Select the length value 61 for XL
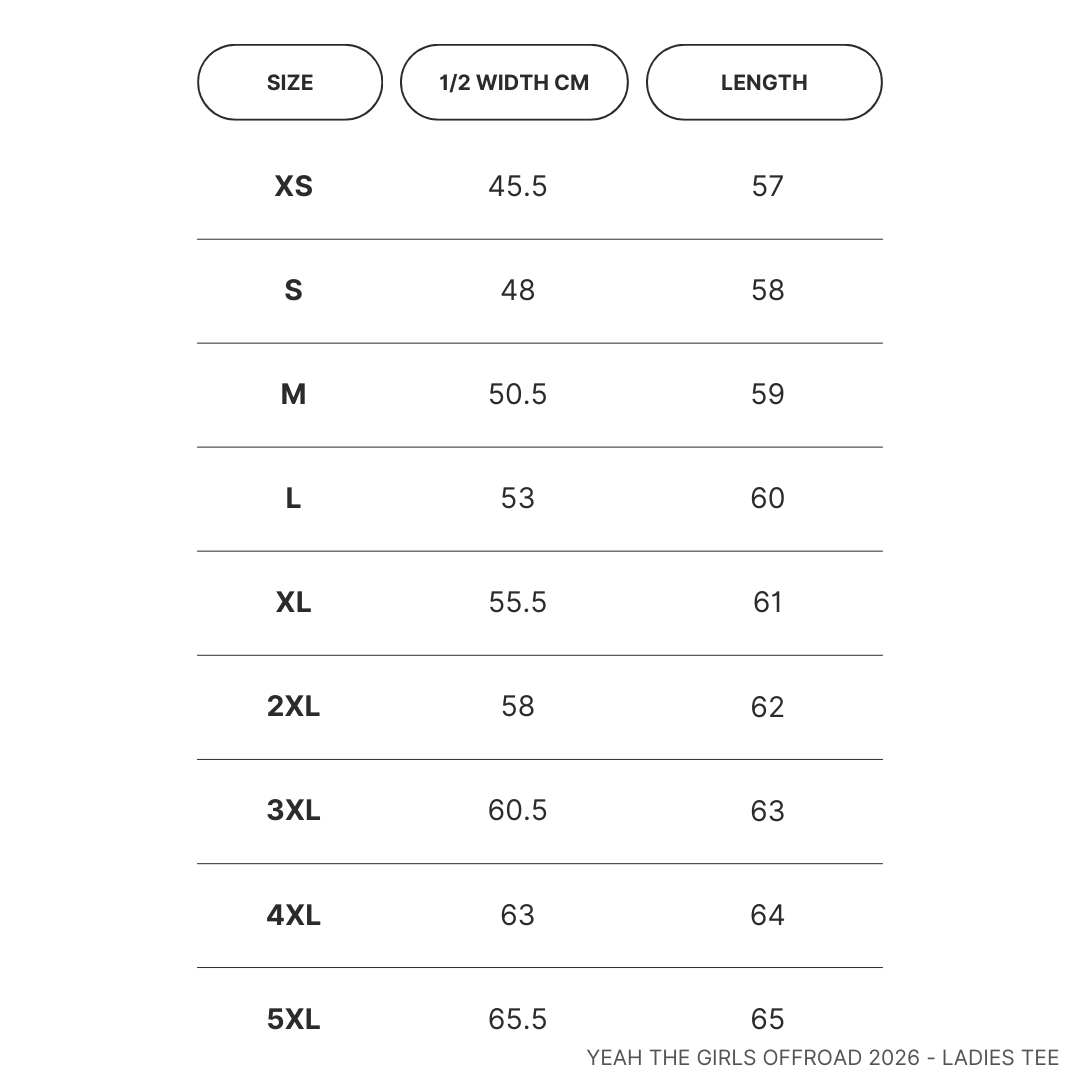This screenshot has width=1080, height=1080. click(x=767, y=602)
